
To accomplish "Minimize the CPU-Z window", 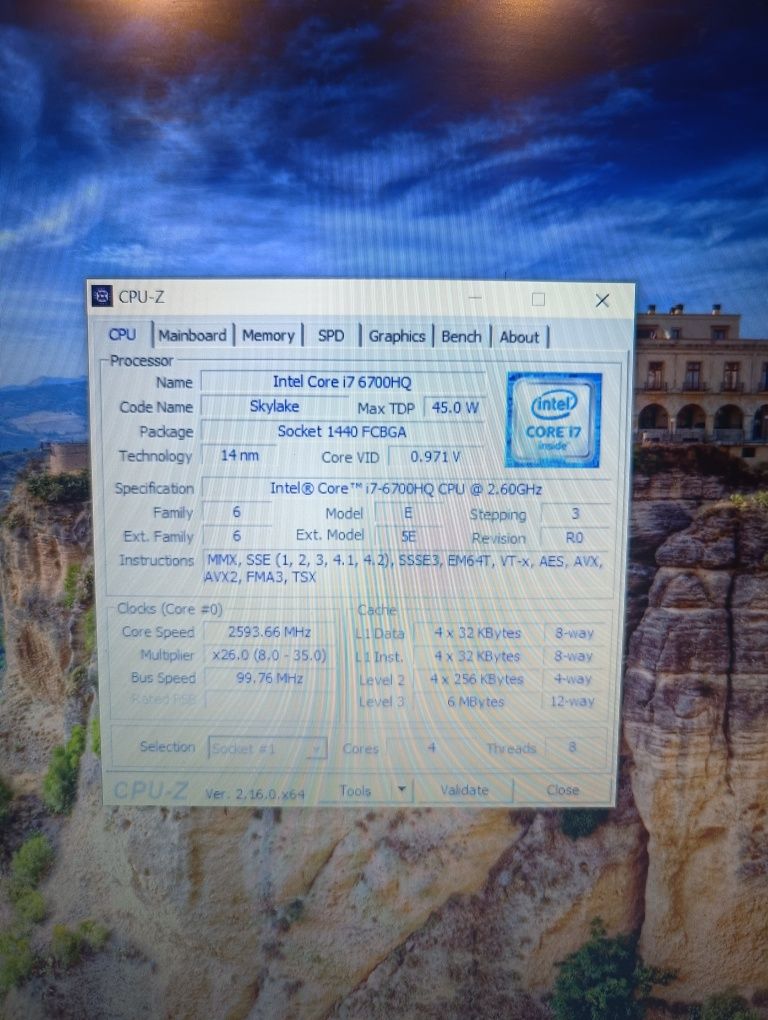I will click(475, 298).
